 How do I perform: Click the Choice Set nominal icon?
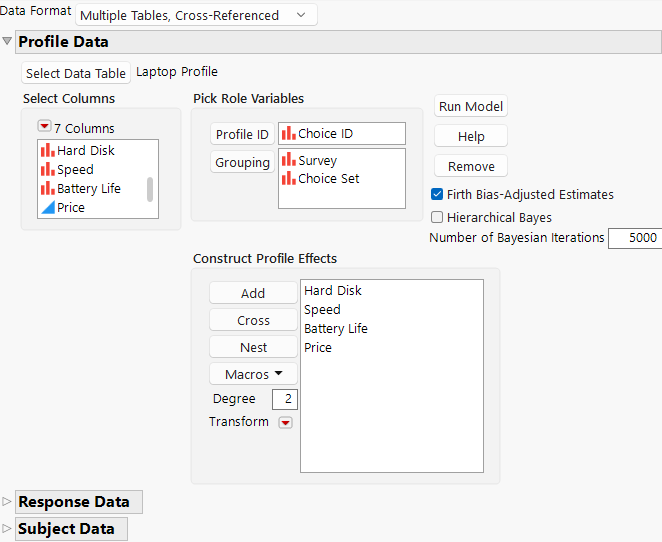click(289, 178)
